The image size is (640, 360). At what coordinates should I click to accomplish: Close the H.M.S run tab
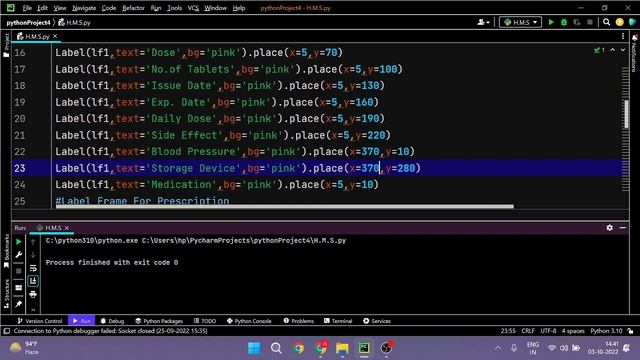click(67, 228)
